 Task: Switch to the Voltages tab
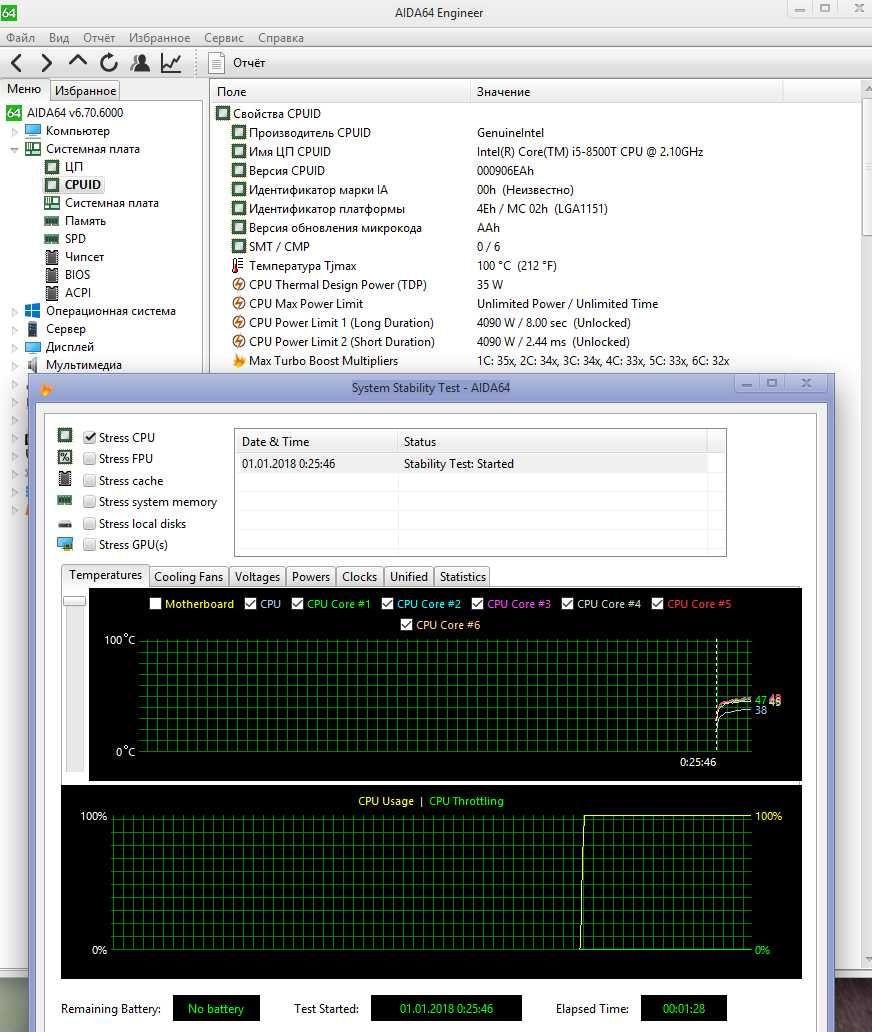[x=257, y=577]
